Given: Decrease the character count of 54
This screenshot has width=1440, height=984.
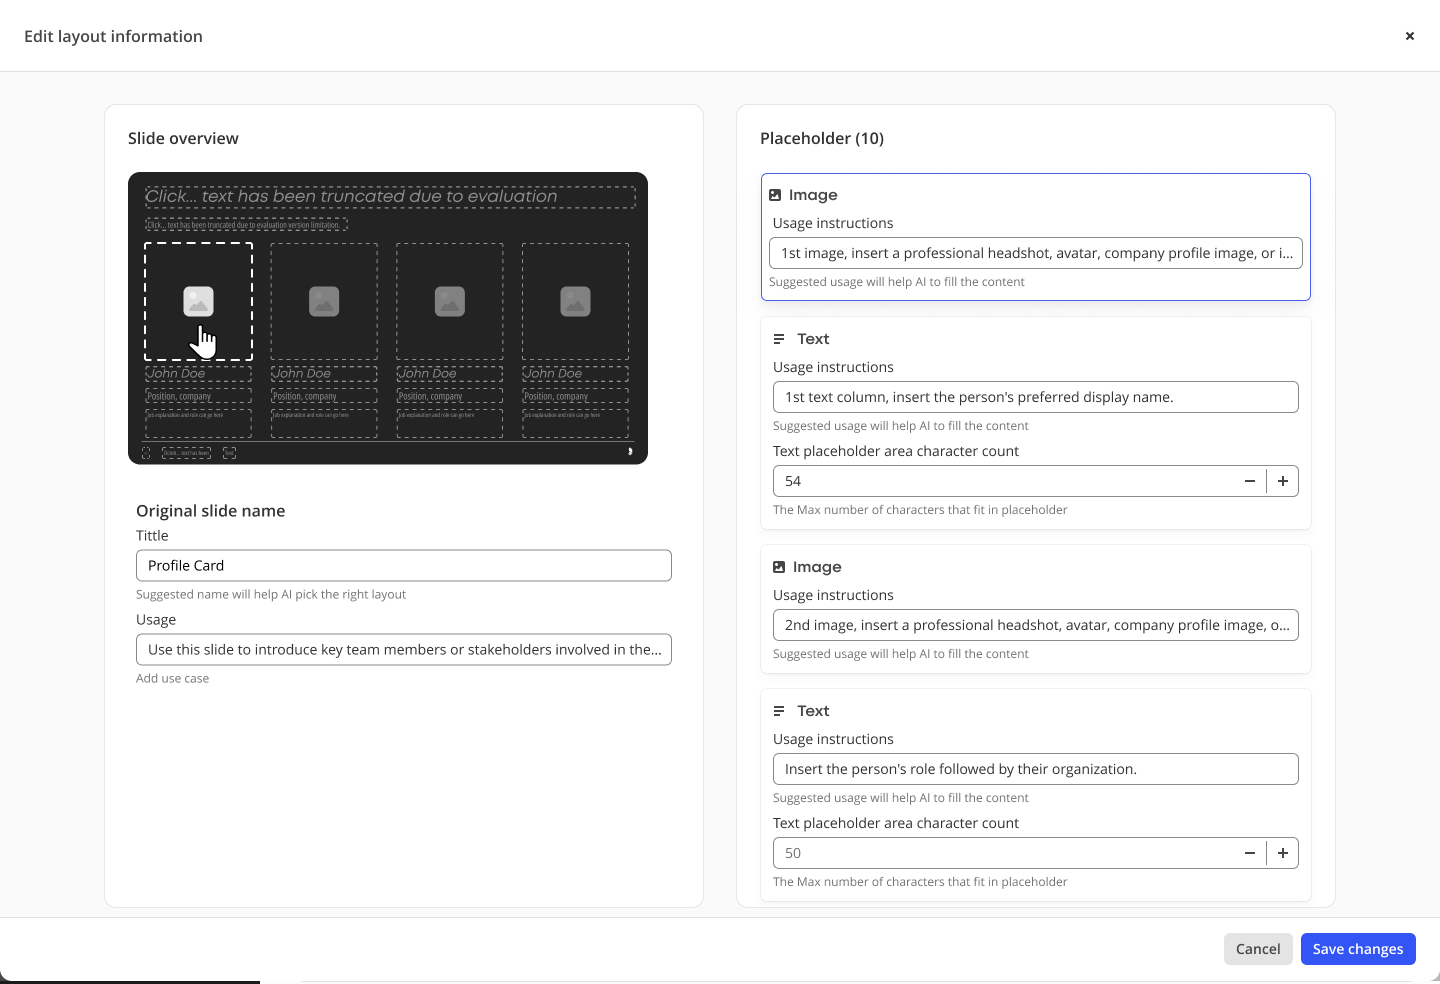Looking at the screenshot, I should tap(1250, 481).
